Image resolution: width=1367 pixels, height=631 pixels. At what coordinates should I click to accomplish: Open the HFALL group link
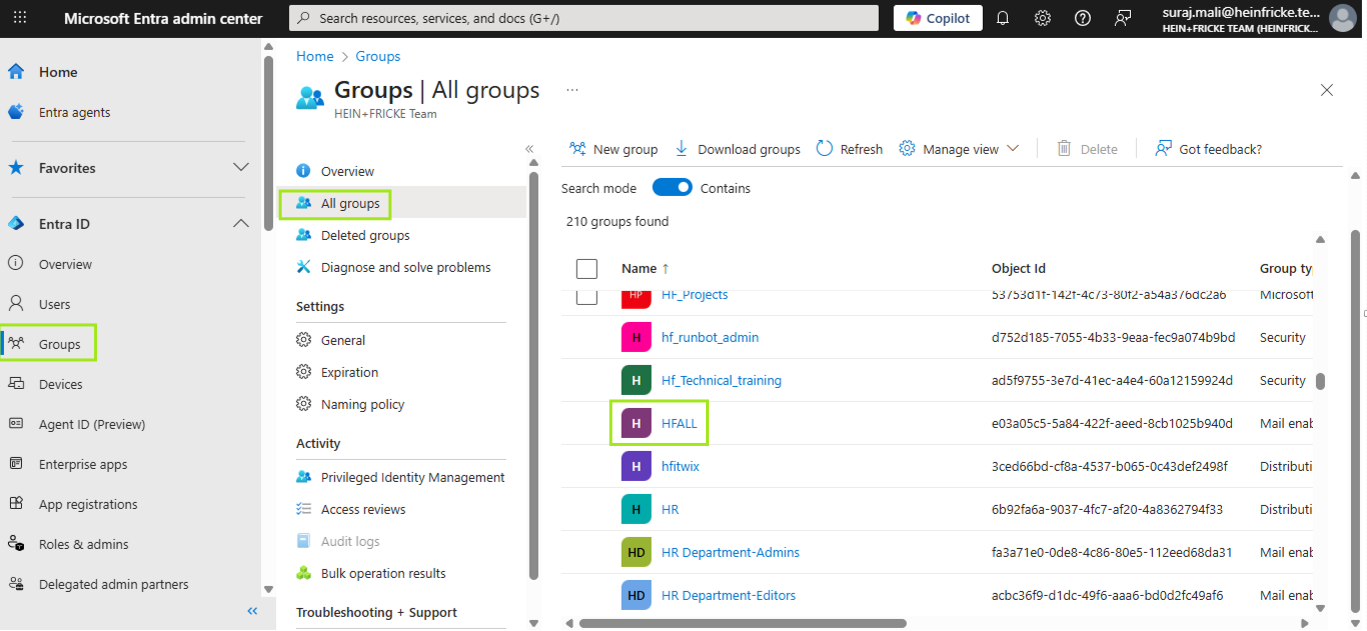(679, 423)
